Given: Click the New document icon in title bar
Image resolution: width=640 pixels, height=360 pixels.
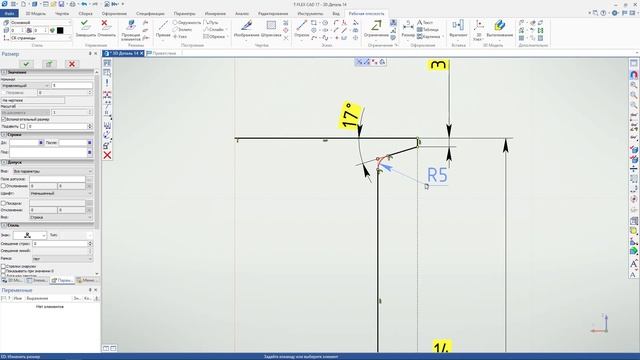Looking at the screenshot, I should pyautogui.click(x=23, y=4).
